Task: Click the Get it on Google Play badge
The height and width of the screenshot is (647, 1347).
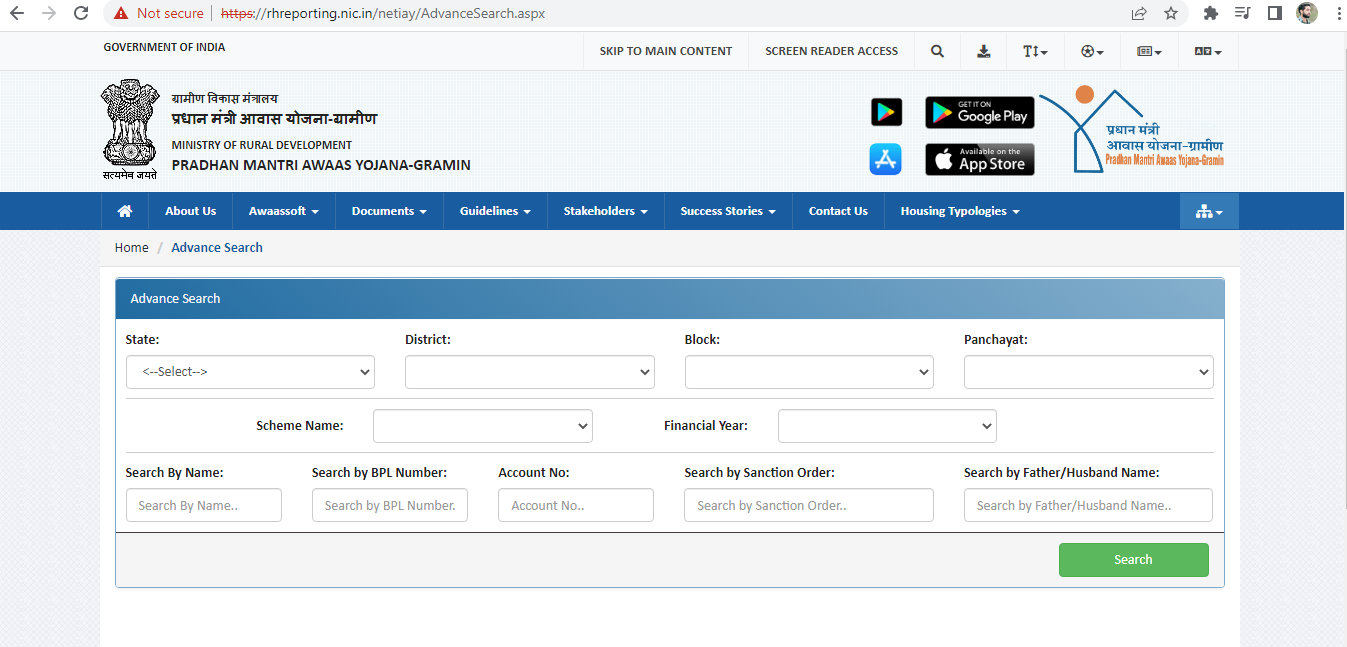Action: click(x=979, y=112)
